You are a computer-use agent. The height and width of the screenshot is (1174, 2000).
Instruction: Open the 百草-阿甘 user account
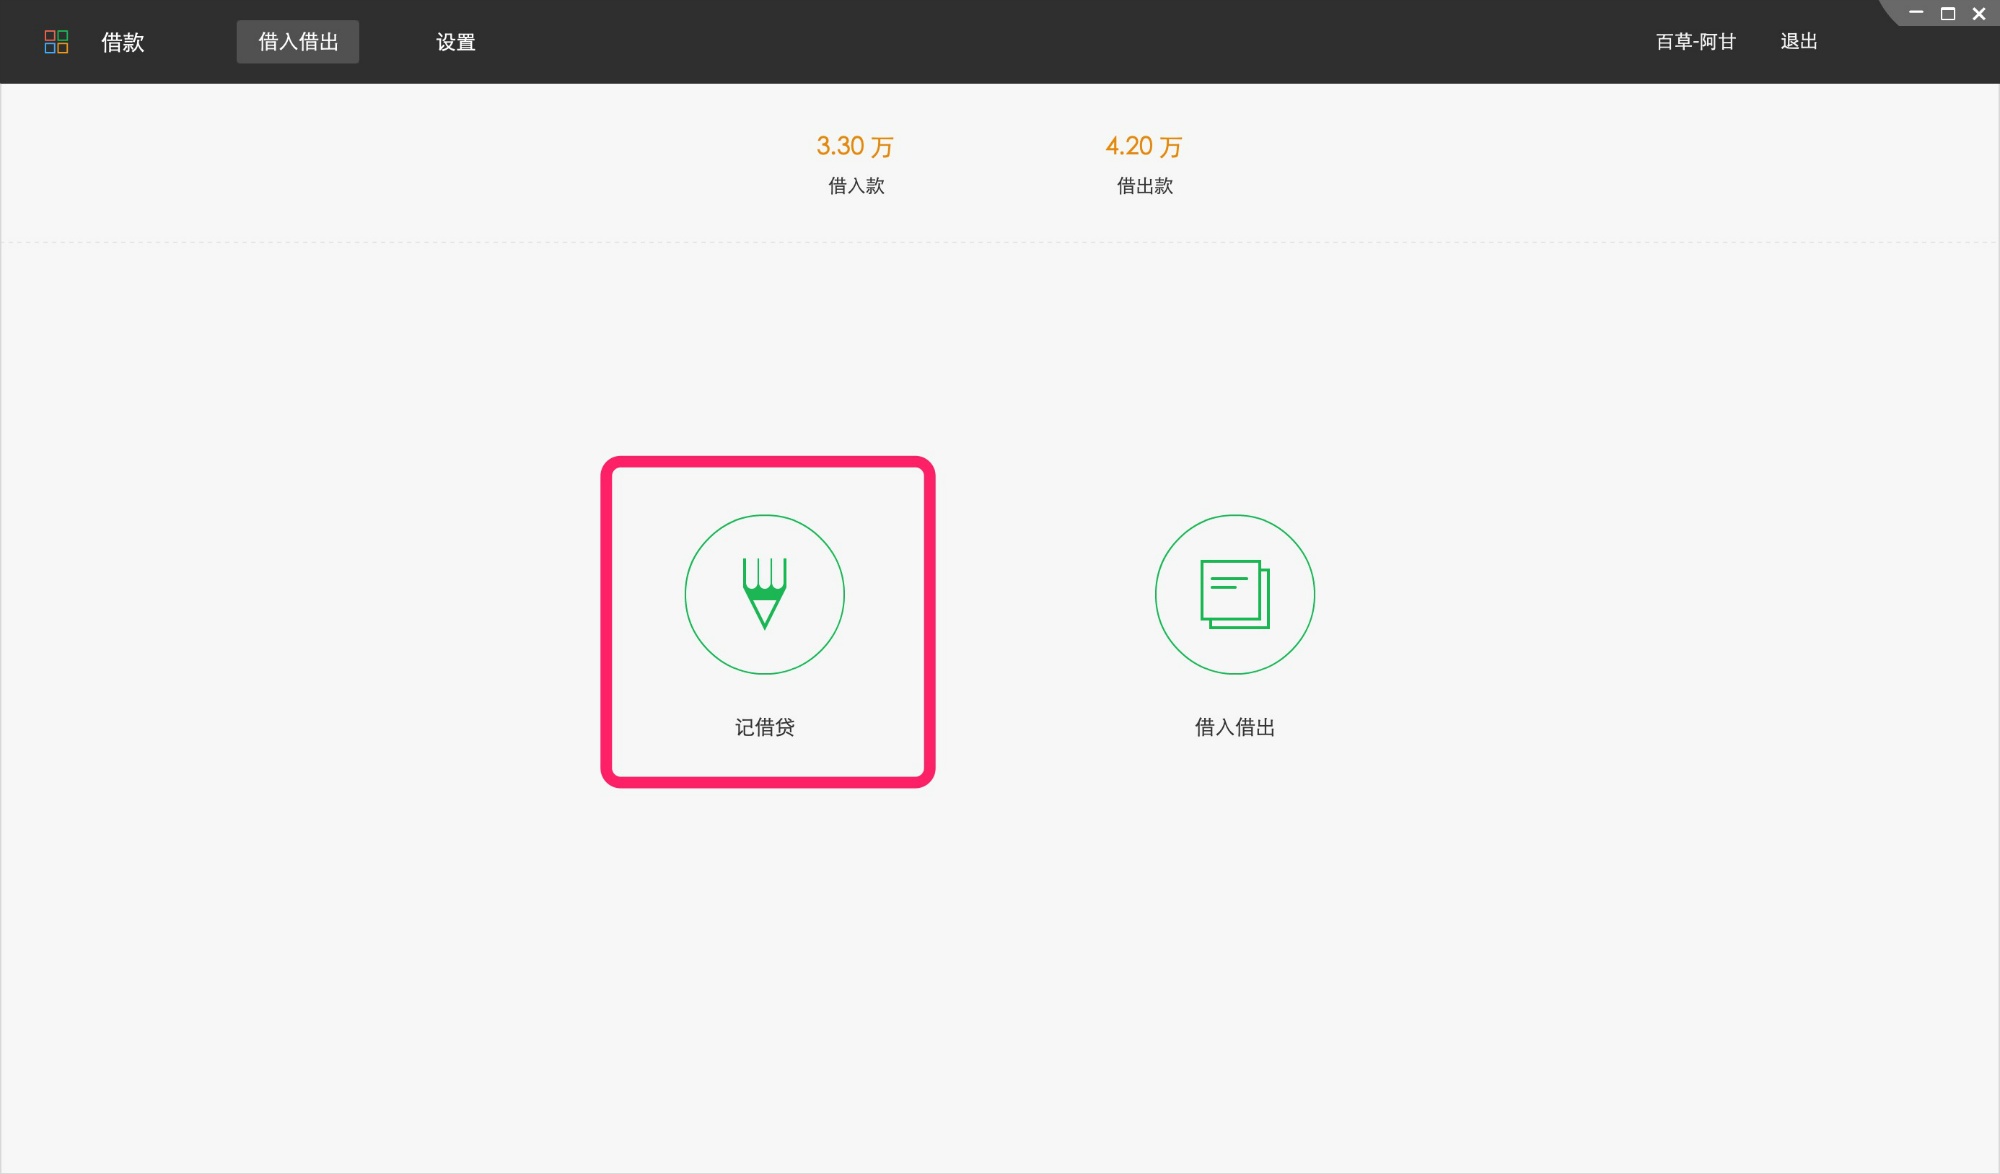pyautogui.click(x=1696, y=42)
